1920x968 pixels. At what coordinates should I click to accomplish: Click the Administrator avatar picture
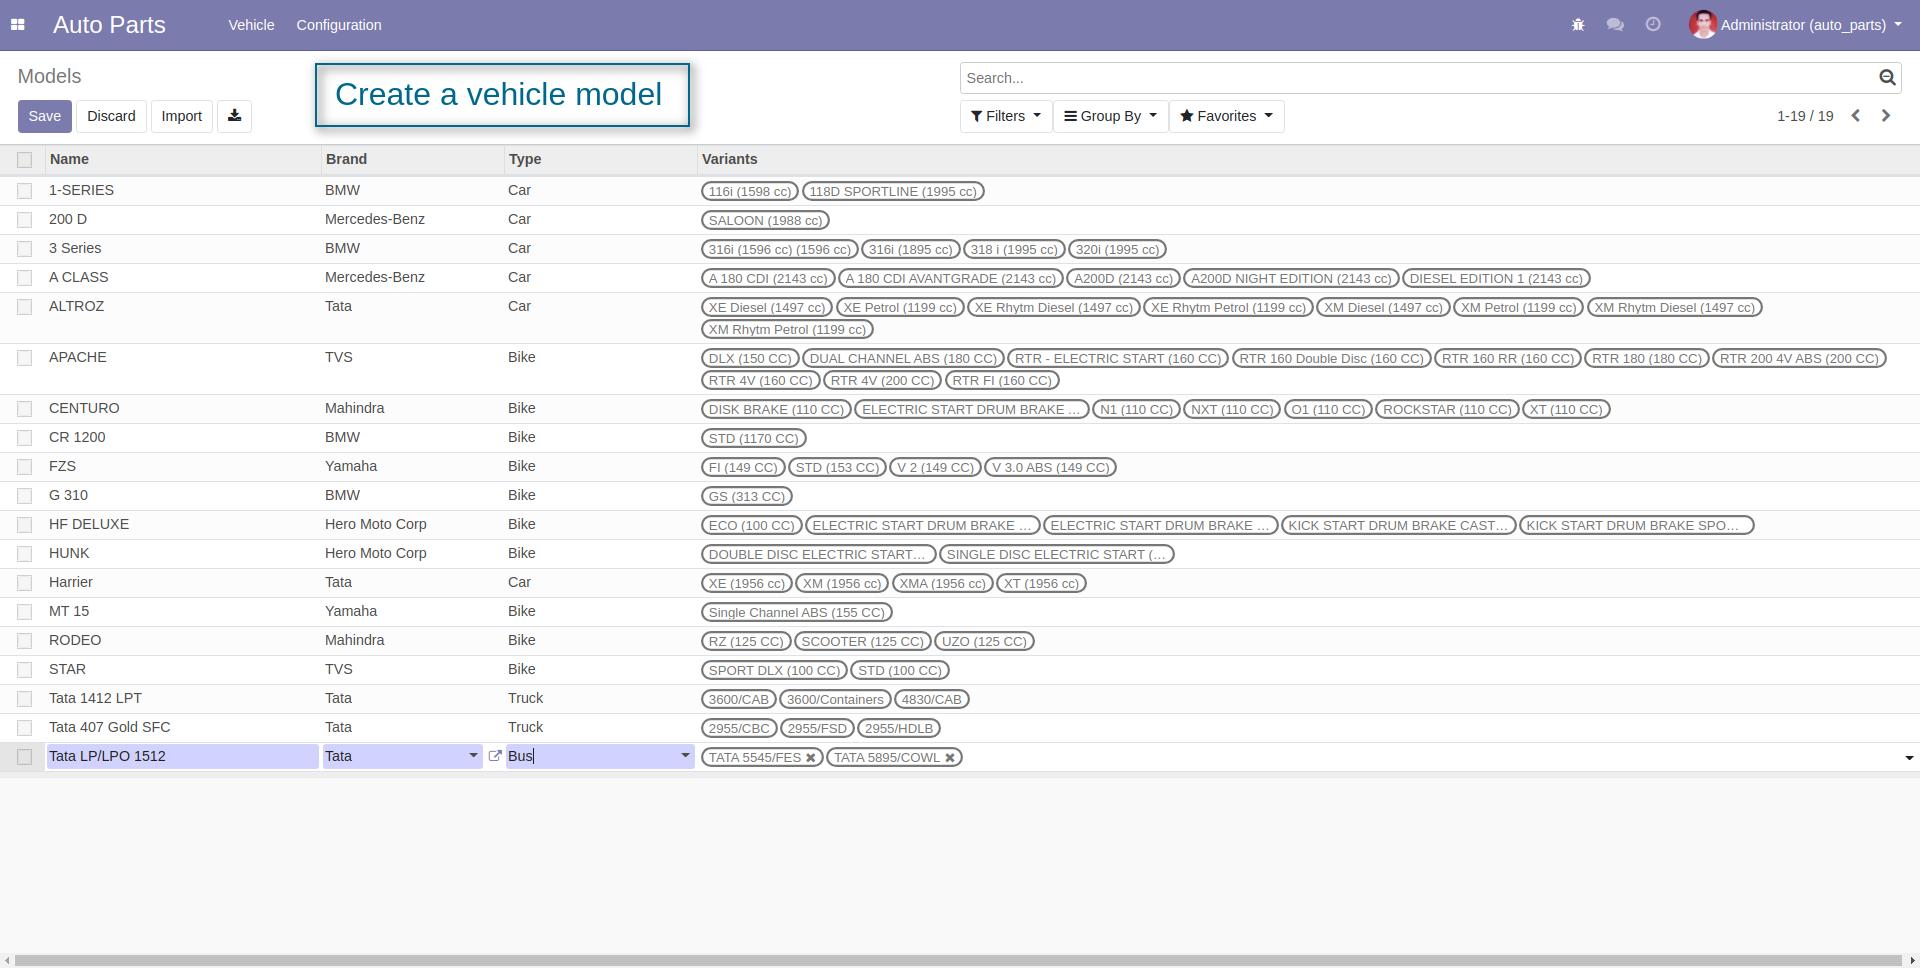[1703, 25]
